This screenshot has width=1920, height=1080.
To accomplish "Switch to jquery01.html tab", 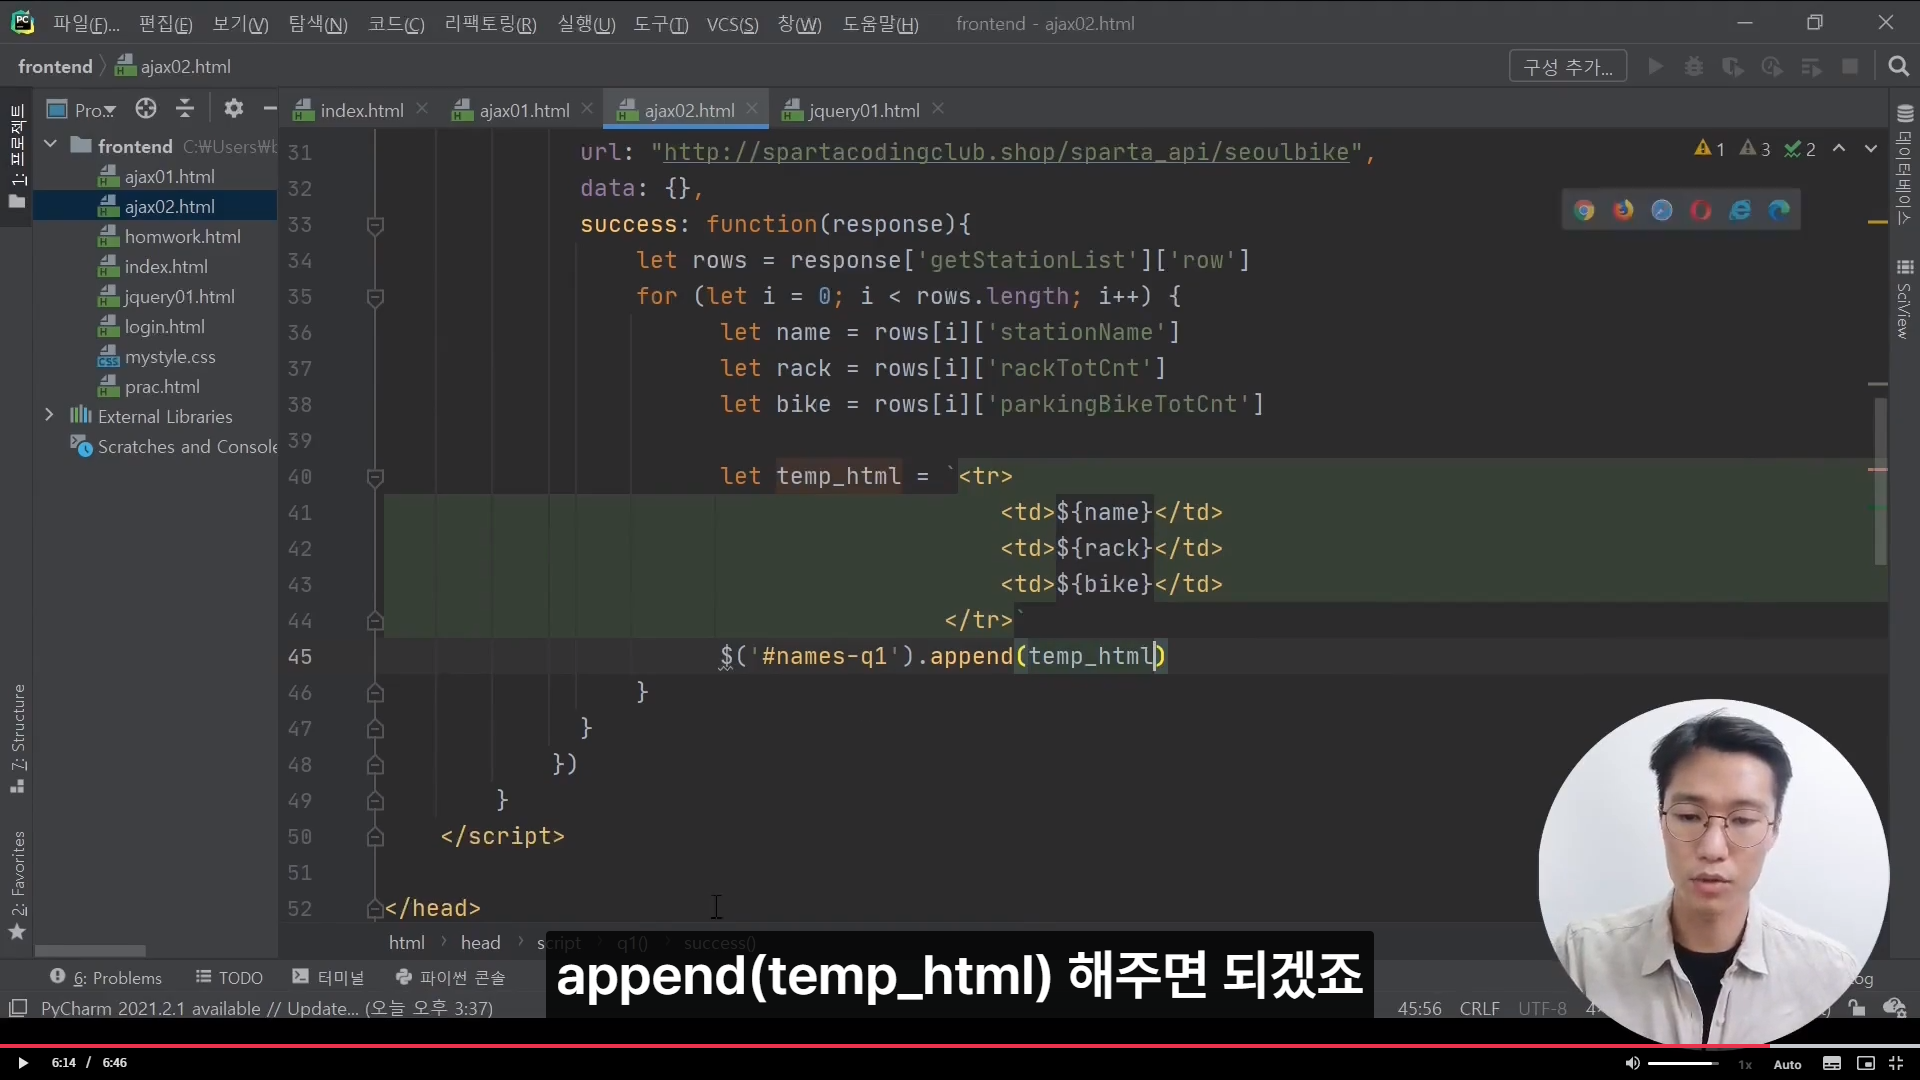I will tap(864, 110).
